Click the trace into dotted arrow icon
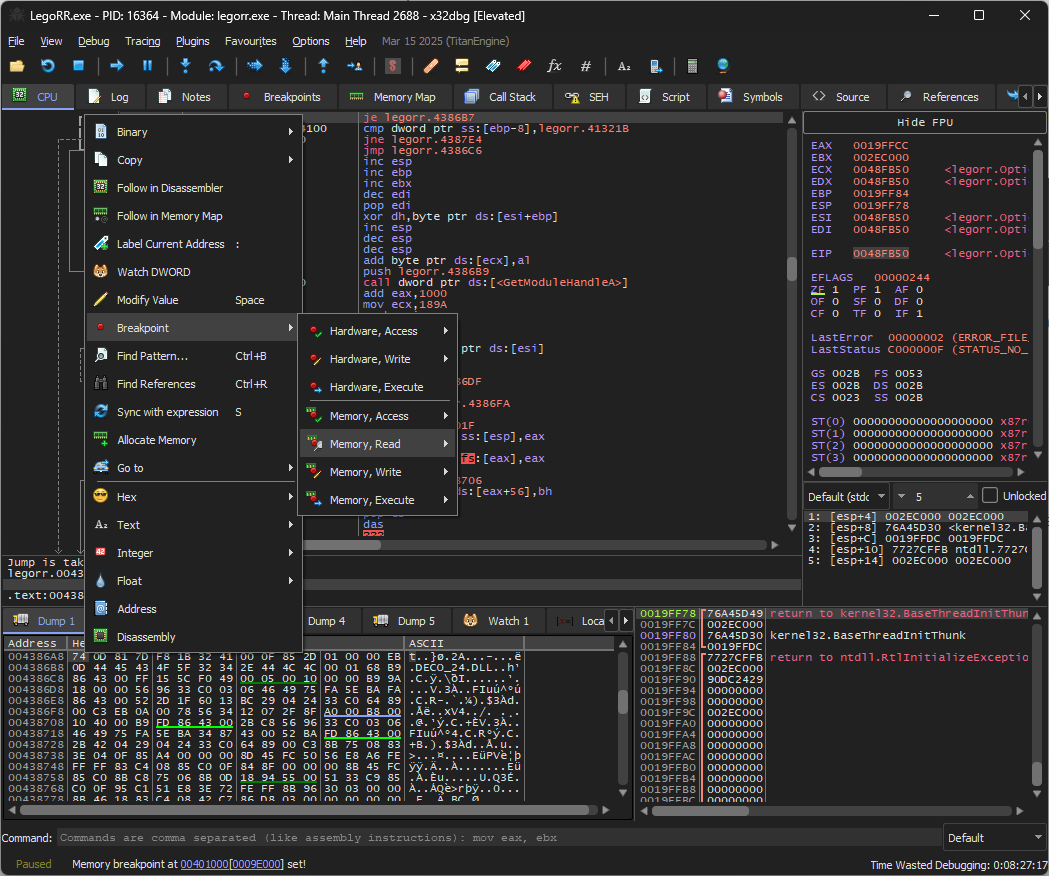 pos(254,66)
